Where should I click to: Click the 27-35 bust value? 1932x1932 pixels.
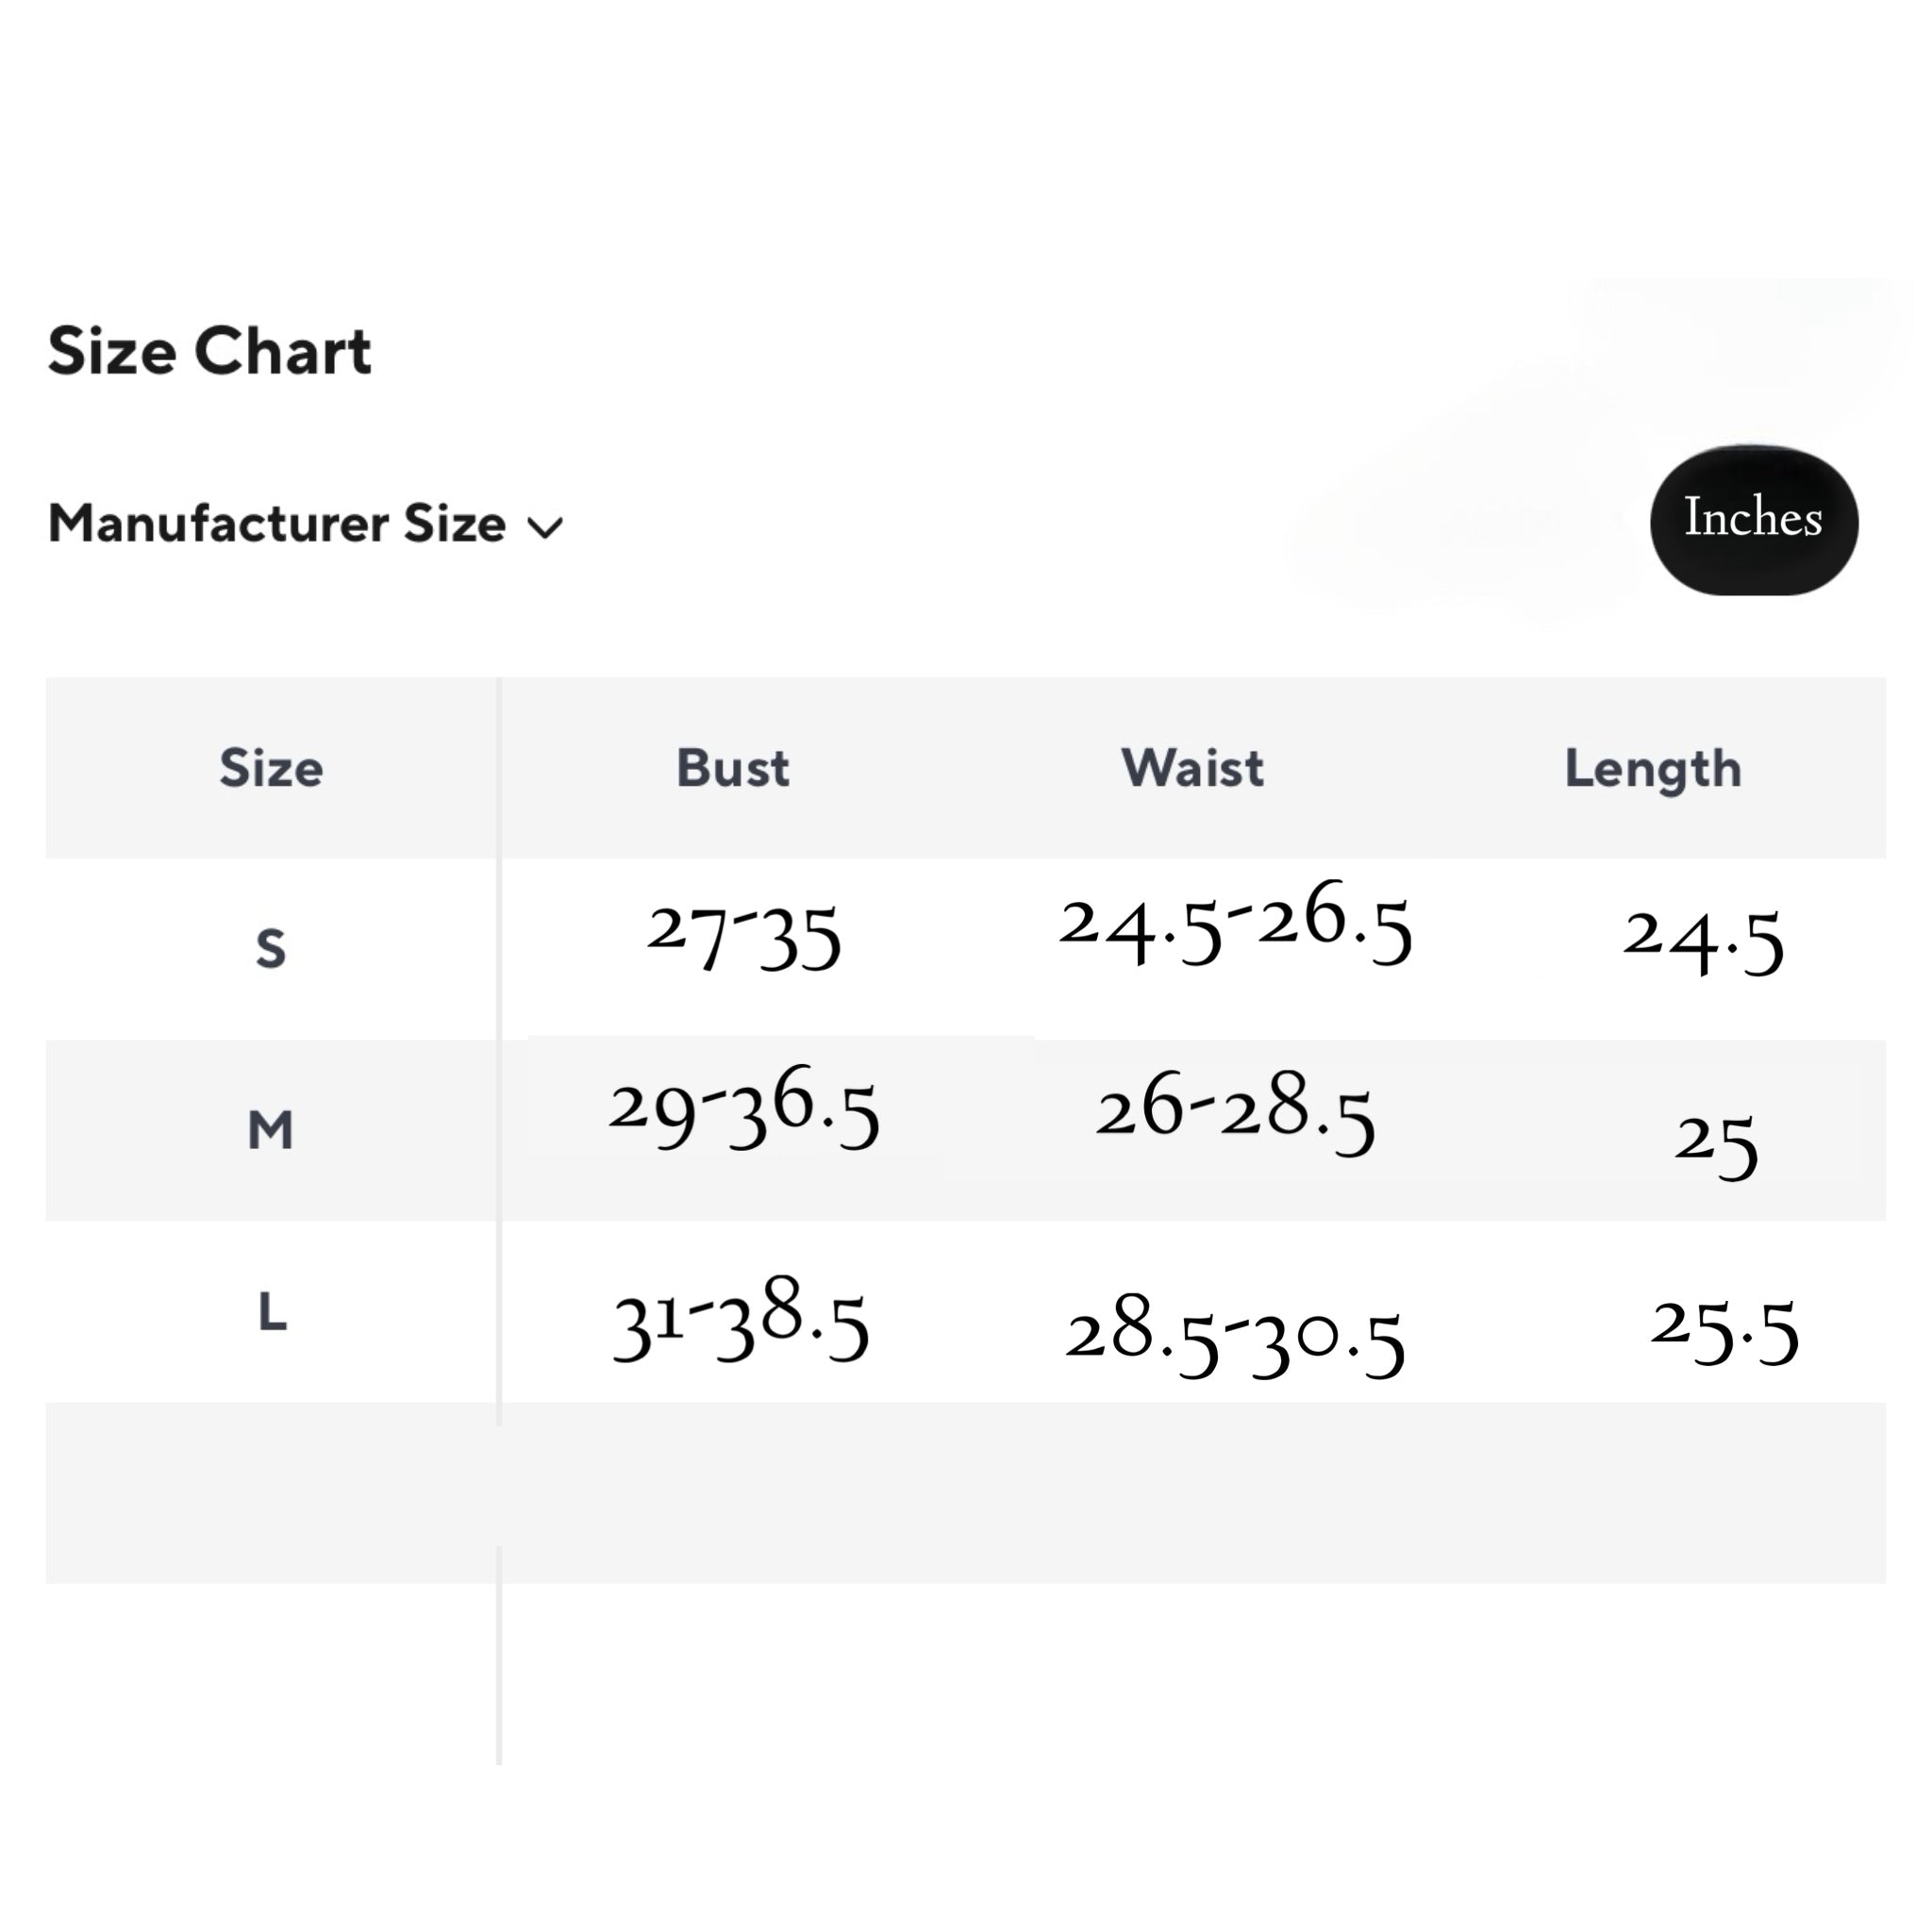[743, 936]
